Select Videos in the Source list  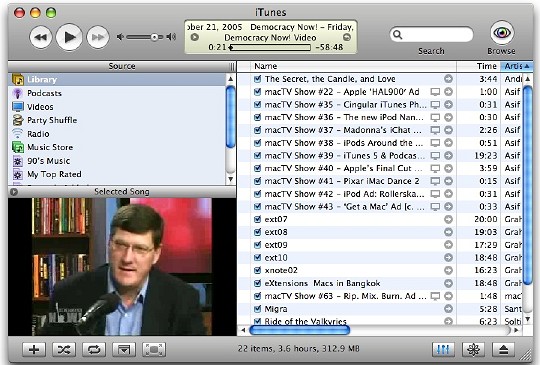pyautogui.click(x=117, y=107)
